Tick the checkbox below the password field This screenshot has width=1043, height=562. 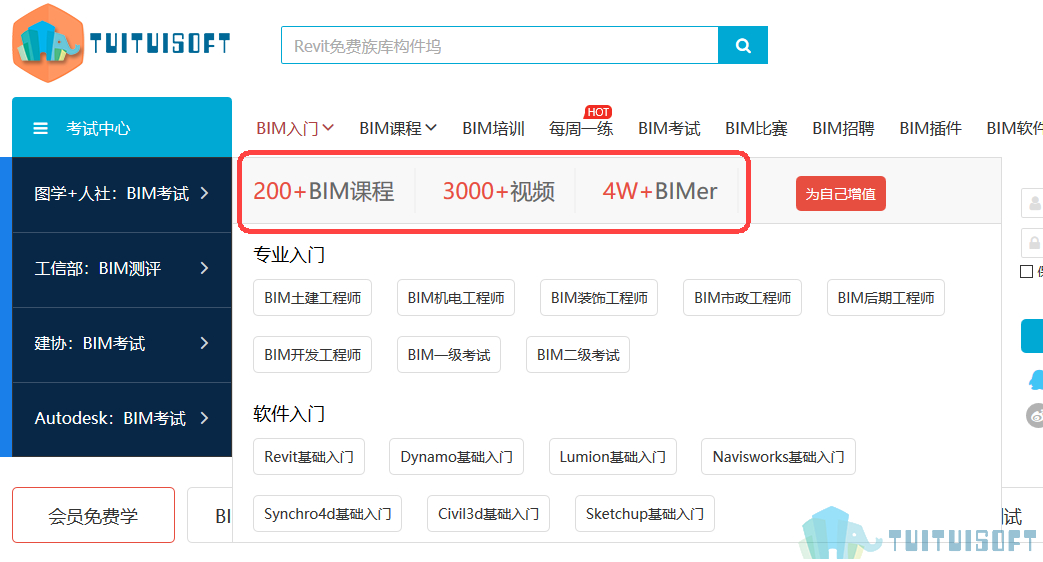coord(1026,271)
